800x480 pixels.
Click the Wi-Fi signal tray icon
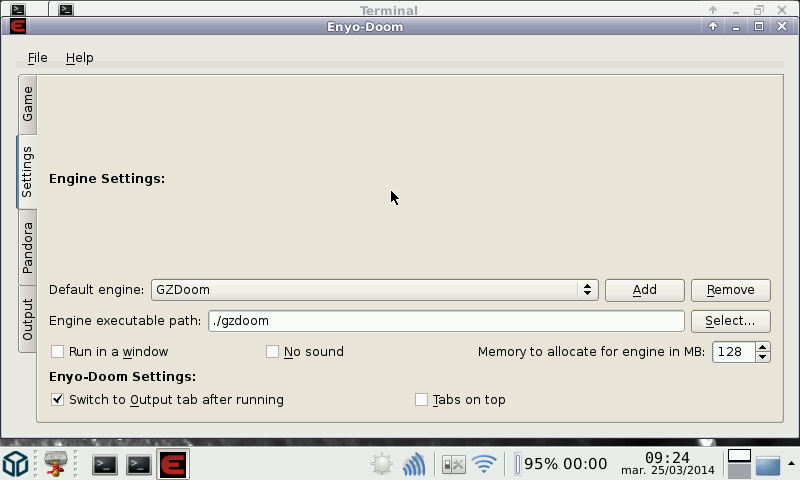tap(485, 464)
